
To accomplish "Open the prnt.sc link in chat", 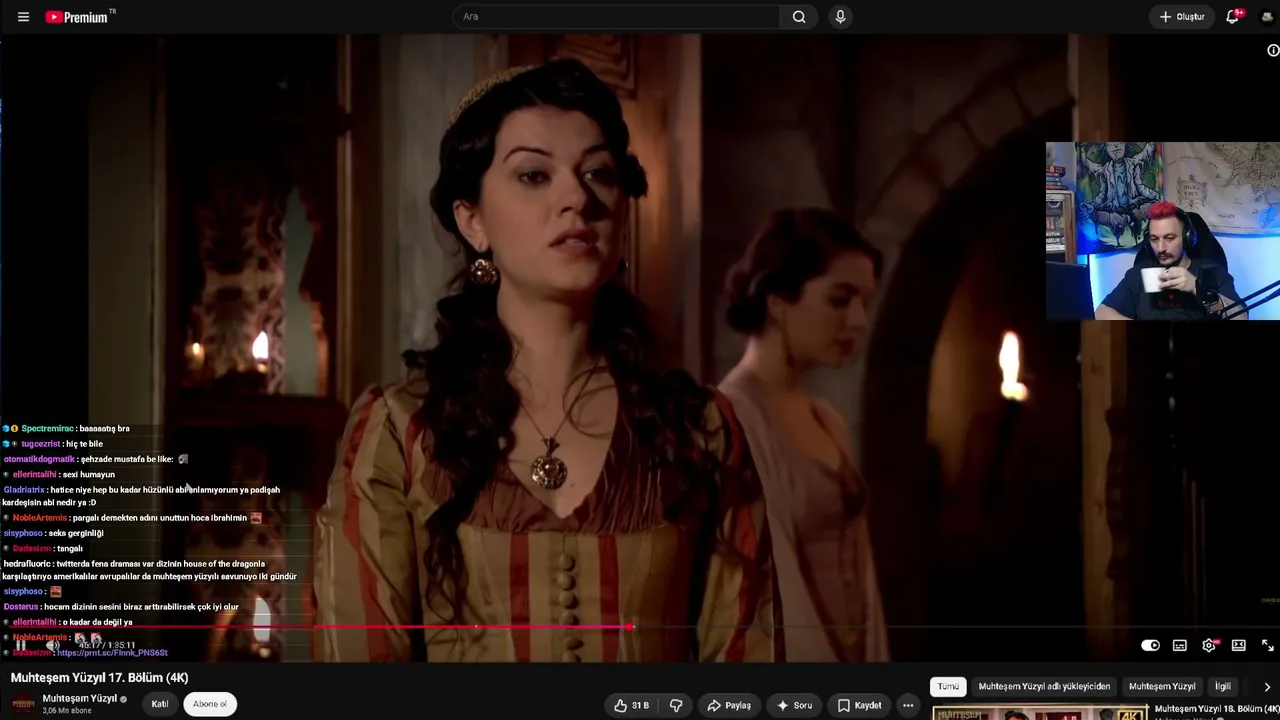I will click(x=112, y=653).
